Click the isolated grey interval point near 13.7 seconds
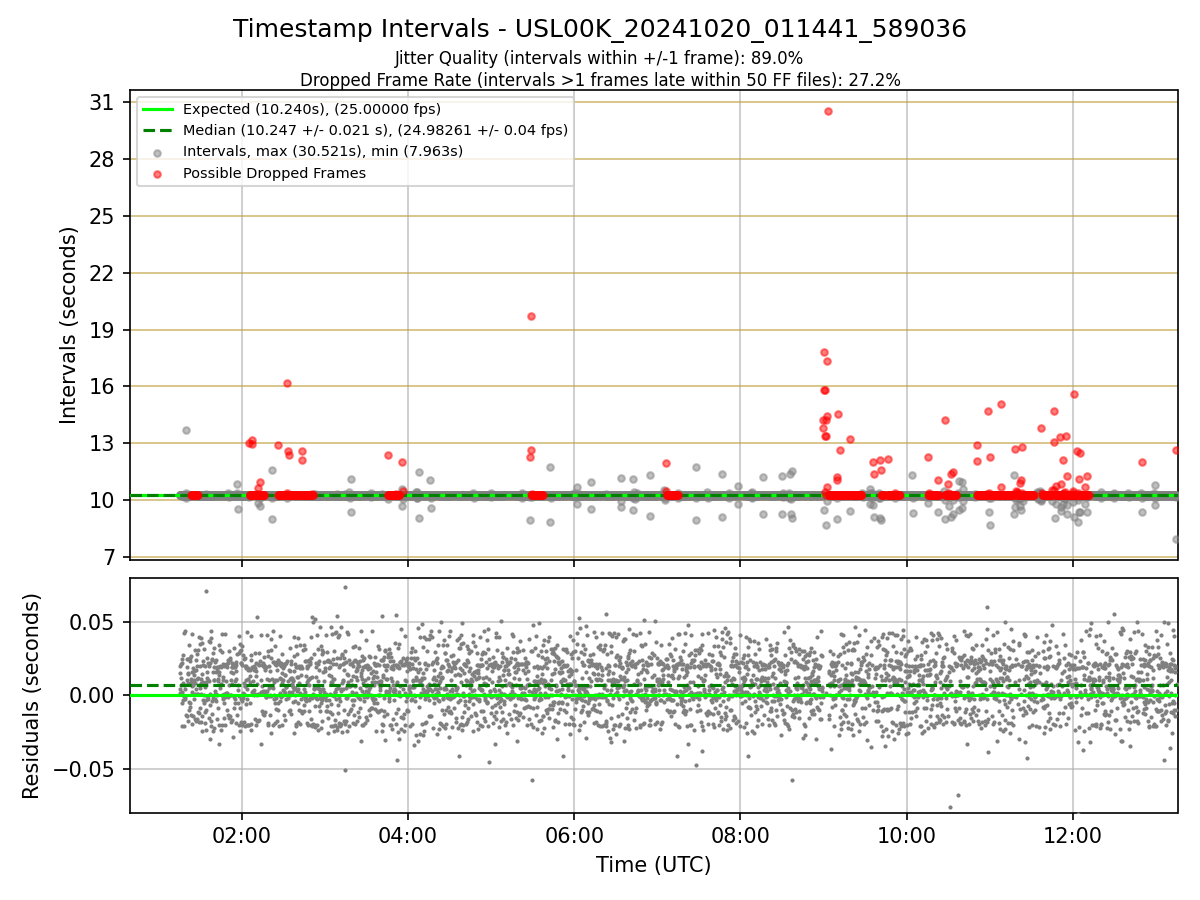 click(x=186, y=430)
